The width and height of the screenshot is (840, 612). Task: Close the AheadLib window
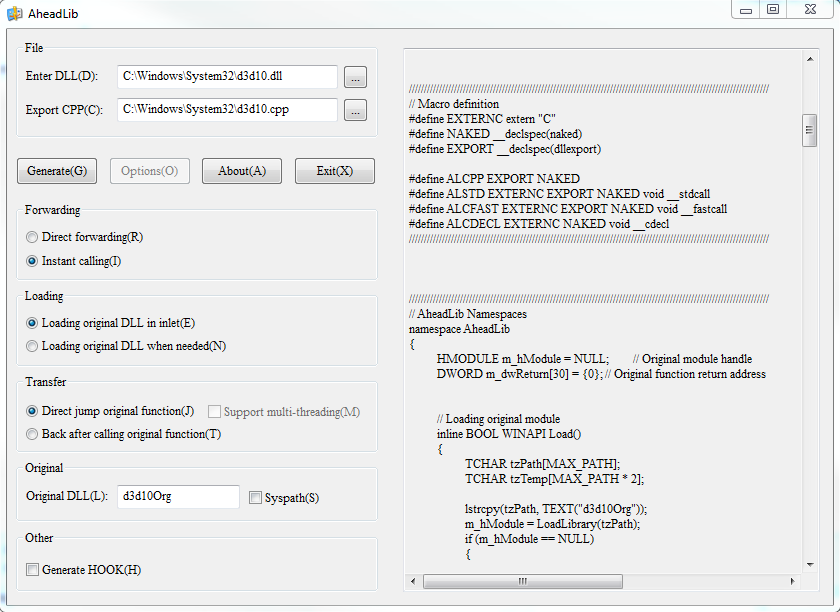click(811, 10)
